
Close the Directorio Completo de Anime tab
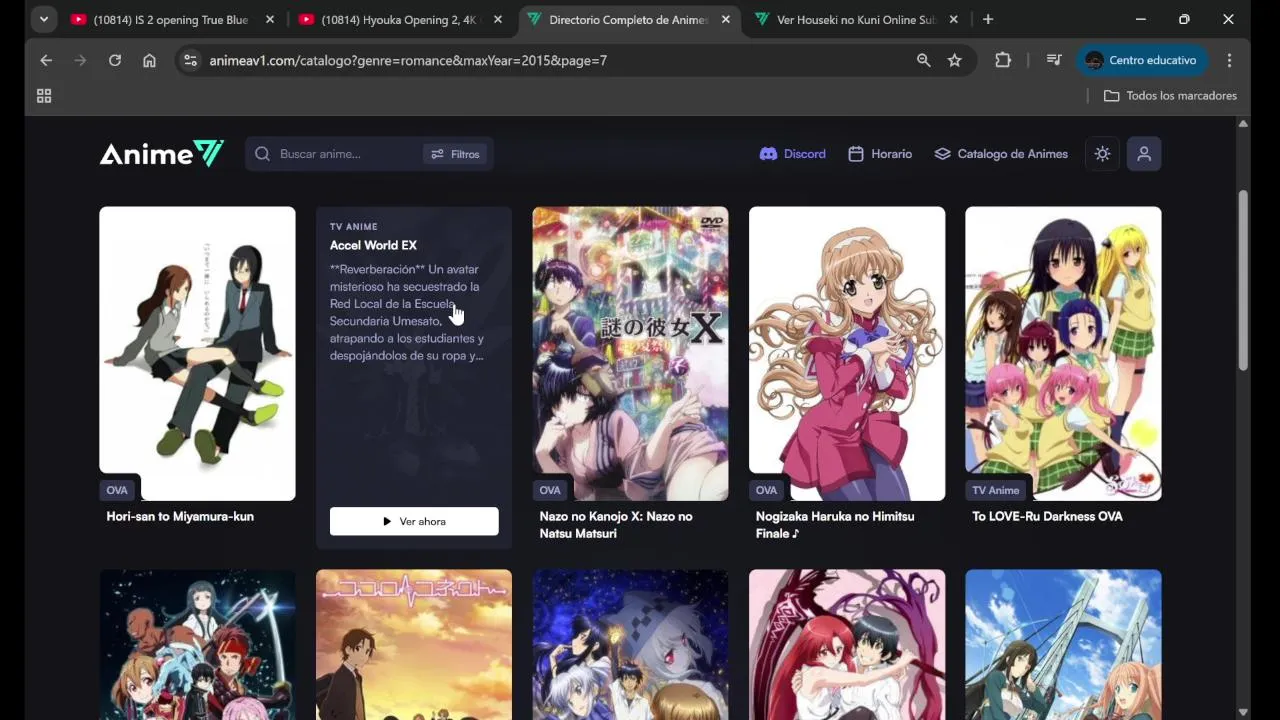point(726,19)
